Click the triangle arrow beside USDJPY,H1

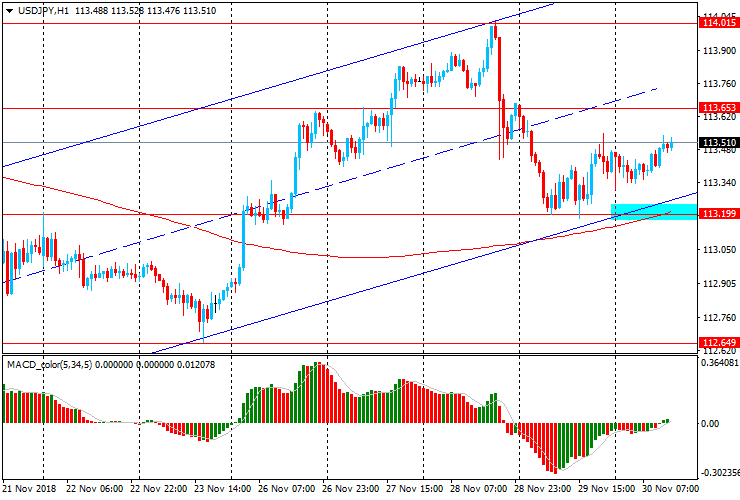pyautogui.click(x=9, y=9)
